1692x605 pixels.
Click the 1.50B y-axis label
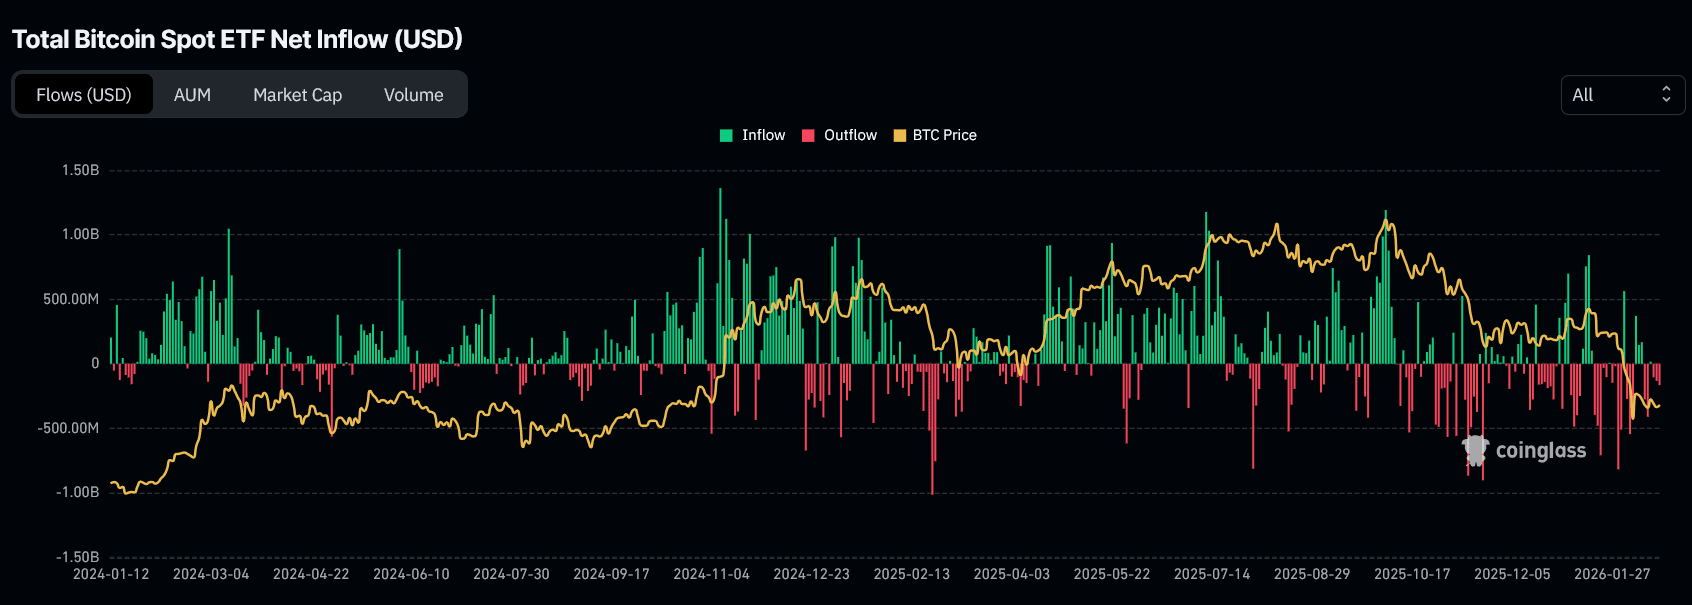pos(80,170)
